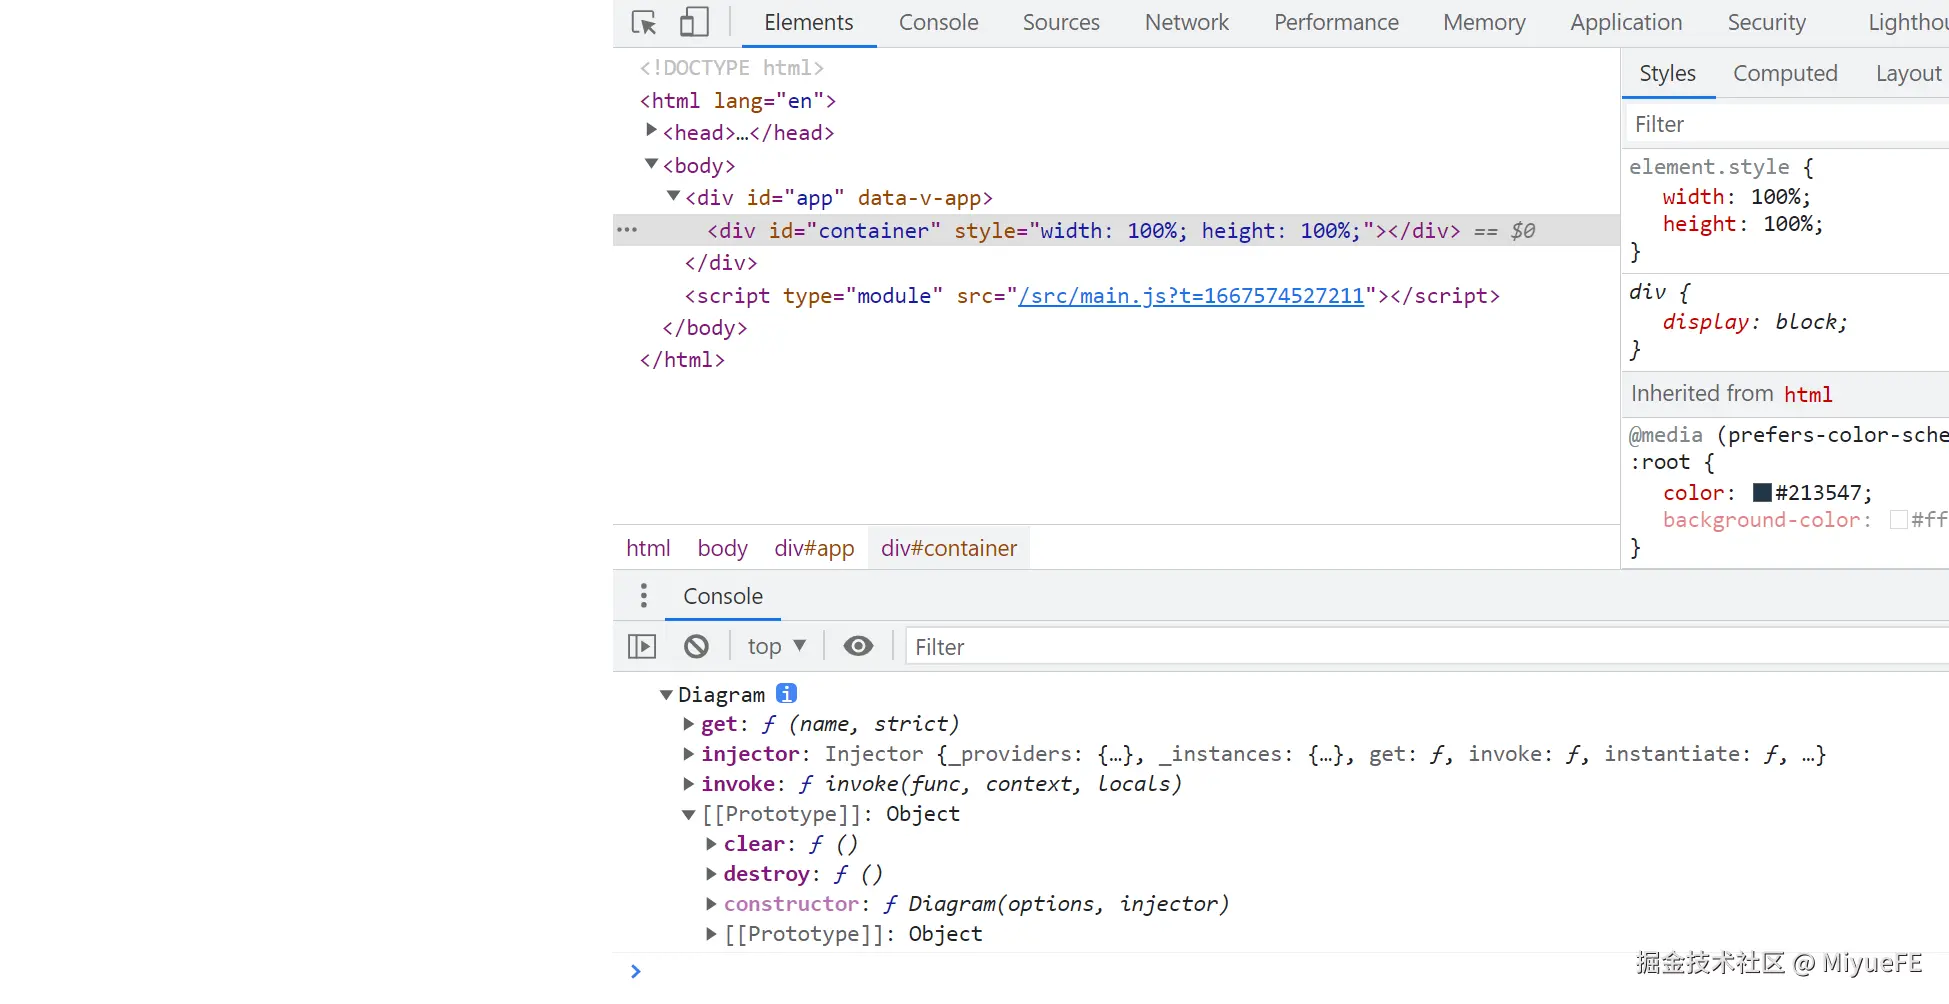Select the Styles pane tab
Image resolution: width=1949 pixels, height=1004 pixels.
[x=1668, y=73]
